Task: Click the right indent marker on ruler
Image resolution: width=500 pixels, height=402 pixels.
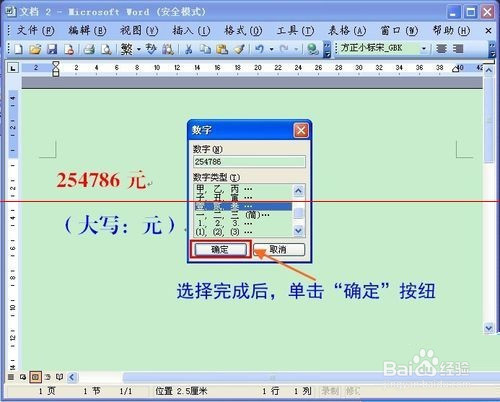Action: 456,69
